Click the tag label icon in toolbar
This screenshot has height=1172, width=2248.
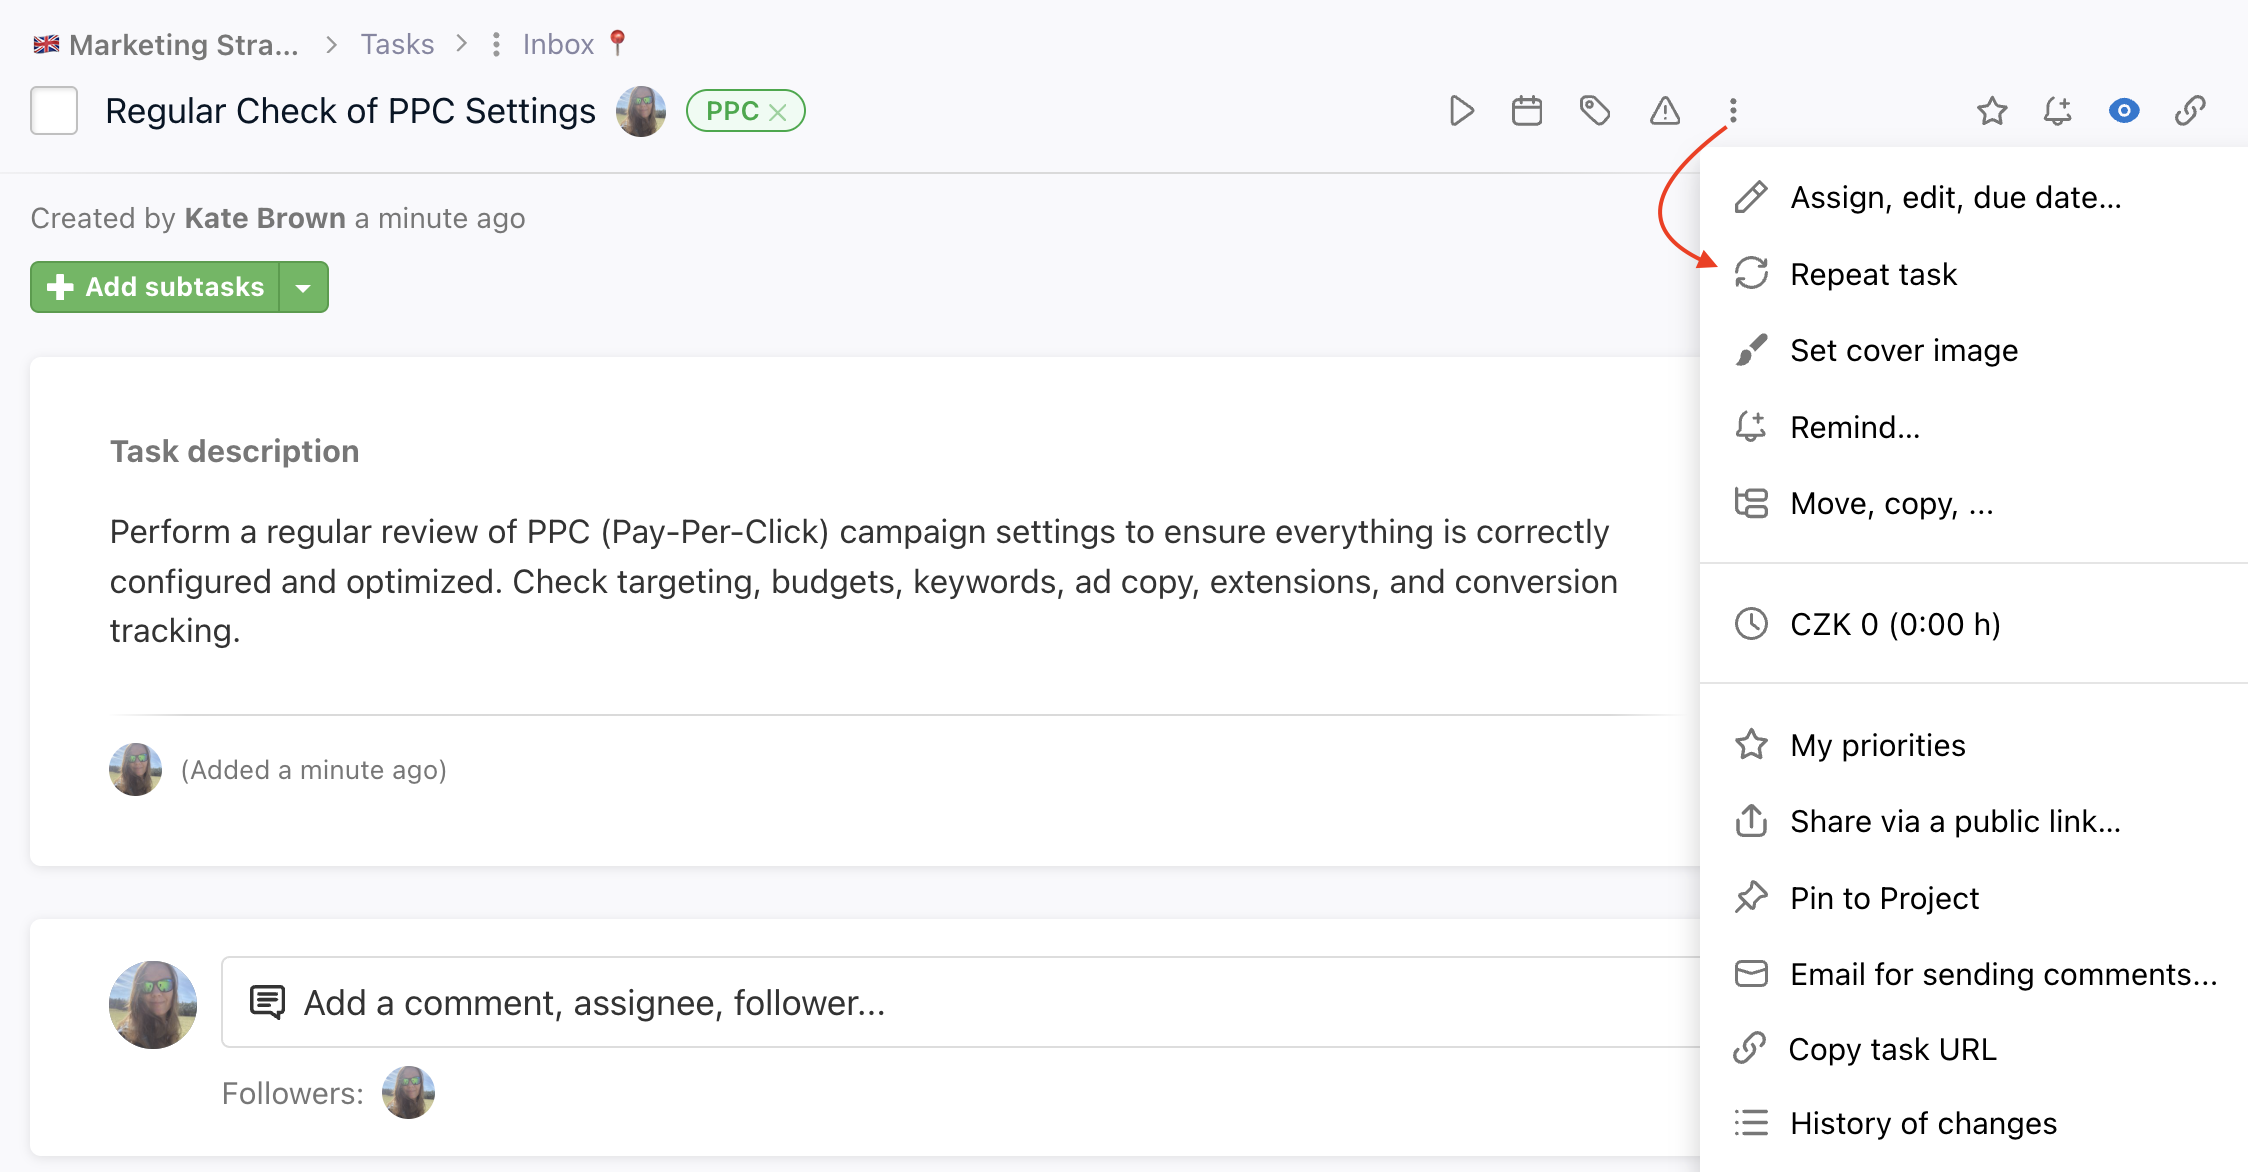[1595, 111]
